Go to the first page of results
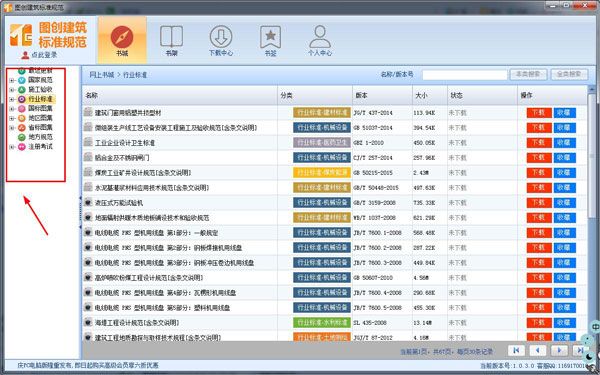The width and height of the screenshot is (600, 375). [x=516, y=350]
